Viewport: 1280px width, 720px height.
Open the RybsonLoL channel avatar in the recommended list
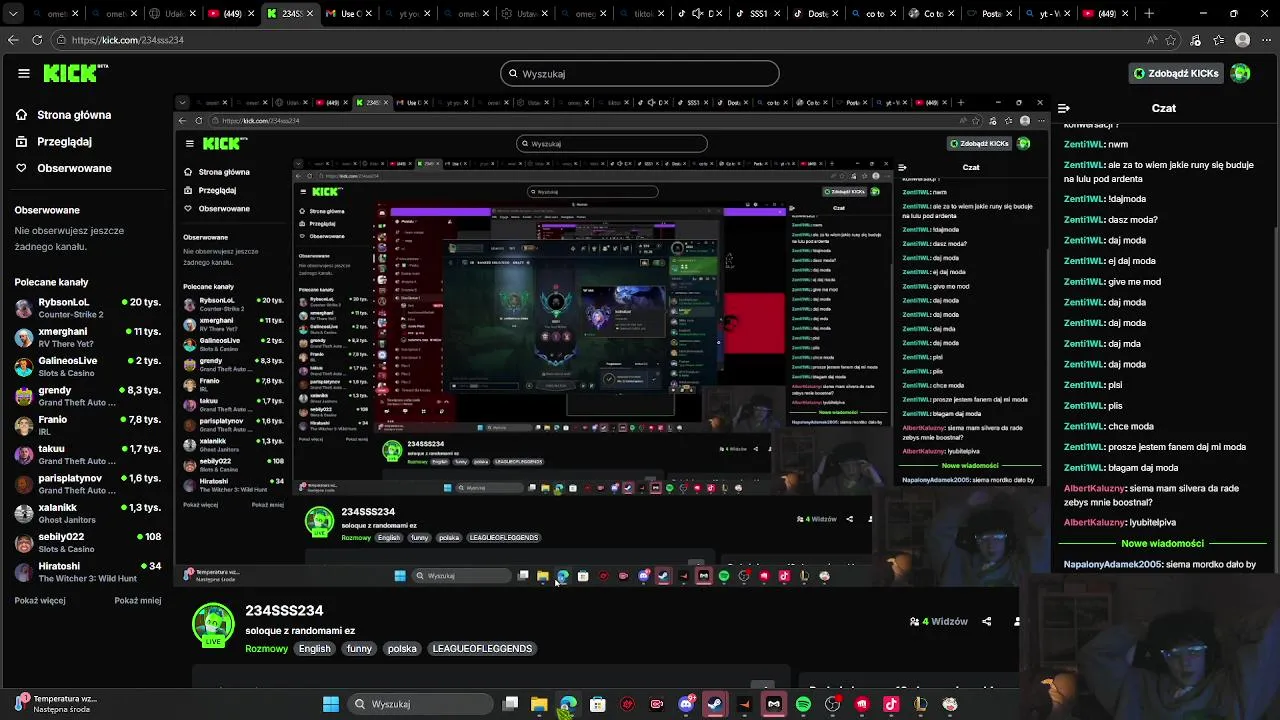24,308
